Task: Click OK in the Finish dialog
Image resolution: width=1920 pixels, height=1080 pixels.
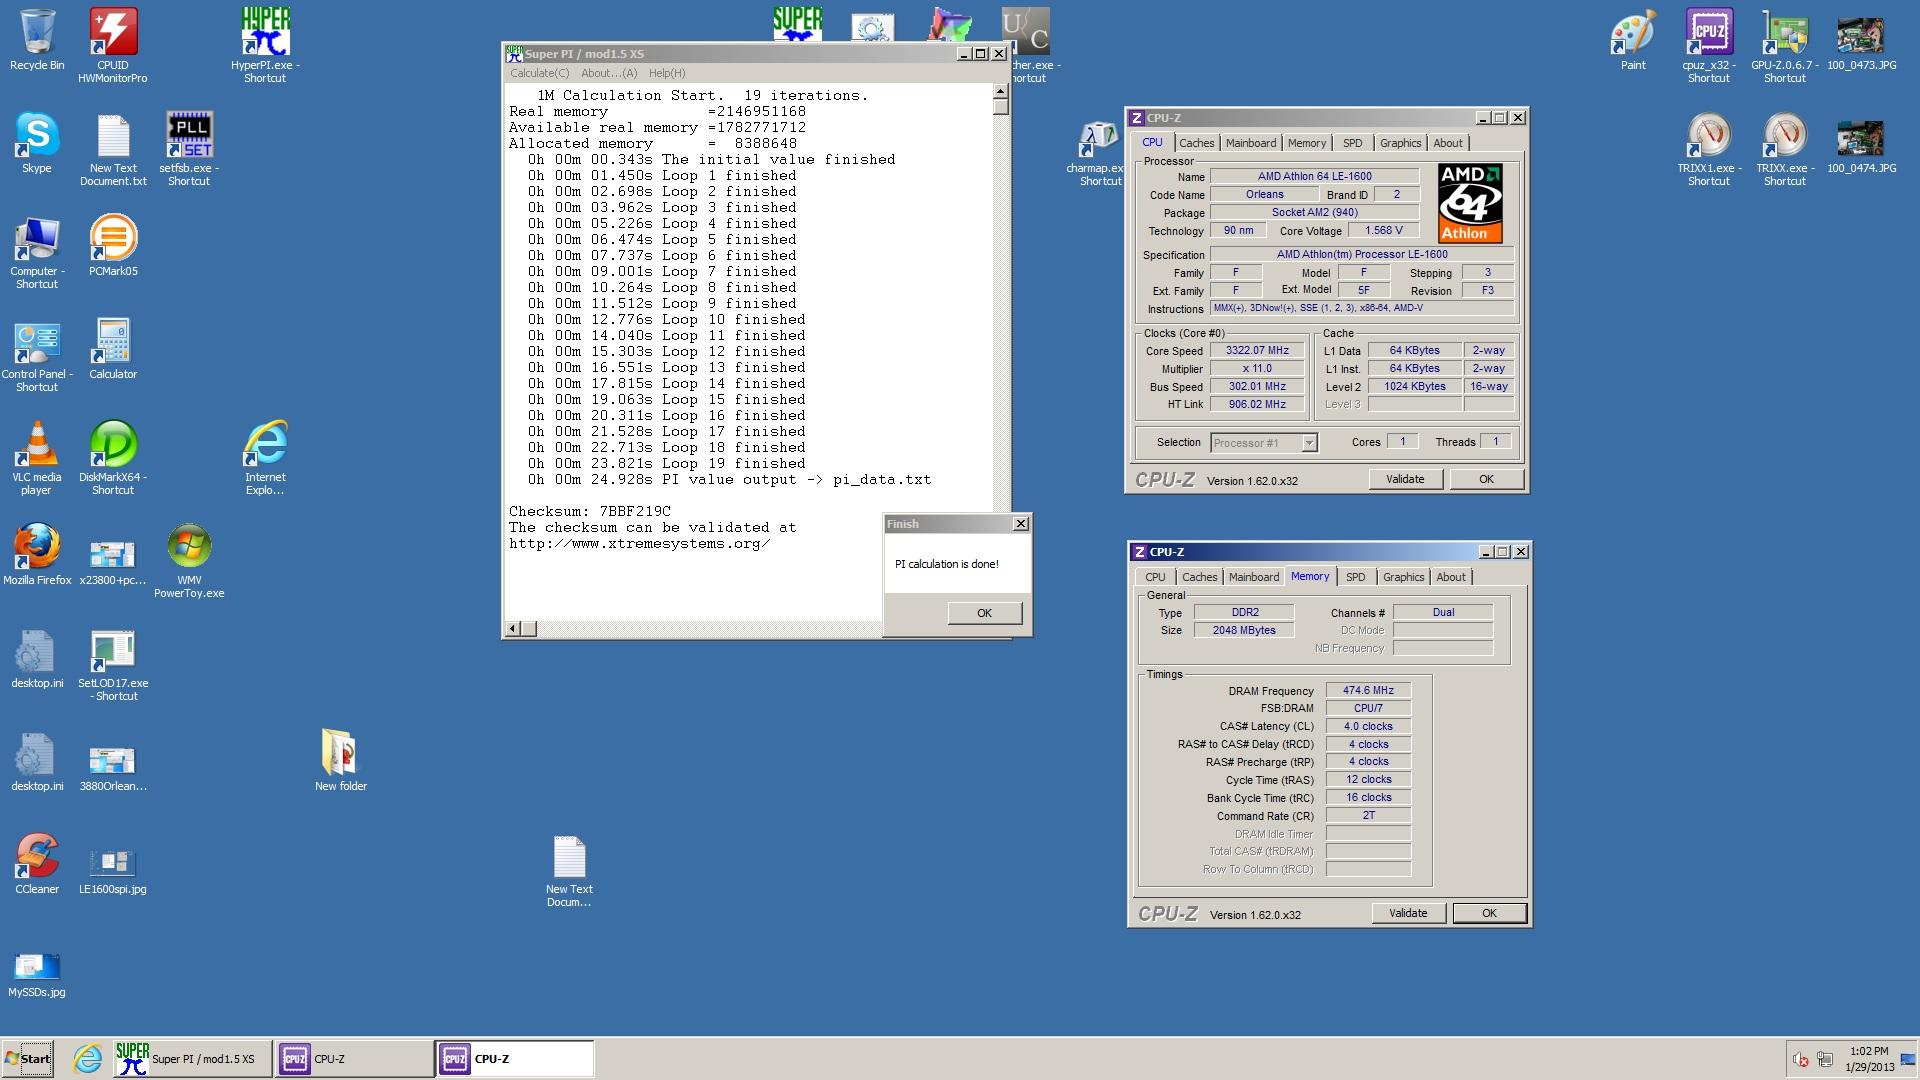Action: [984, 613]
